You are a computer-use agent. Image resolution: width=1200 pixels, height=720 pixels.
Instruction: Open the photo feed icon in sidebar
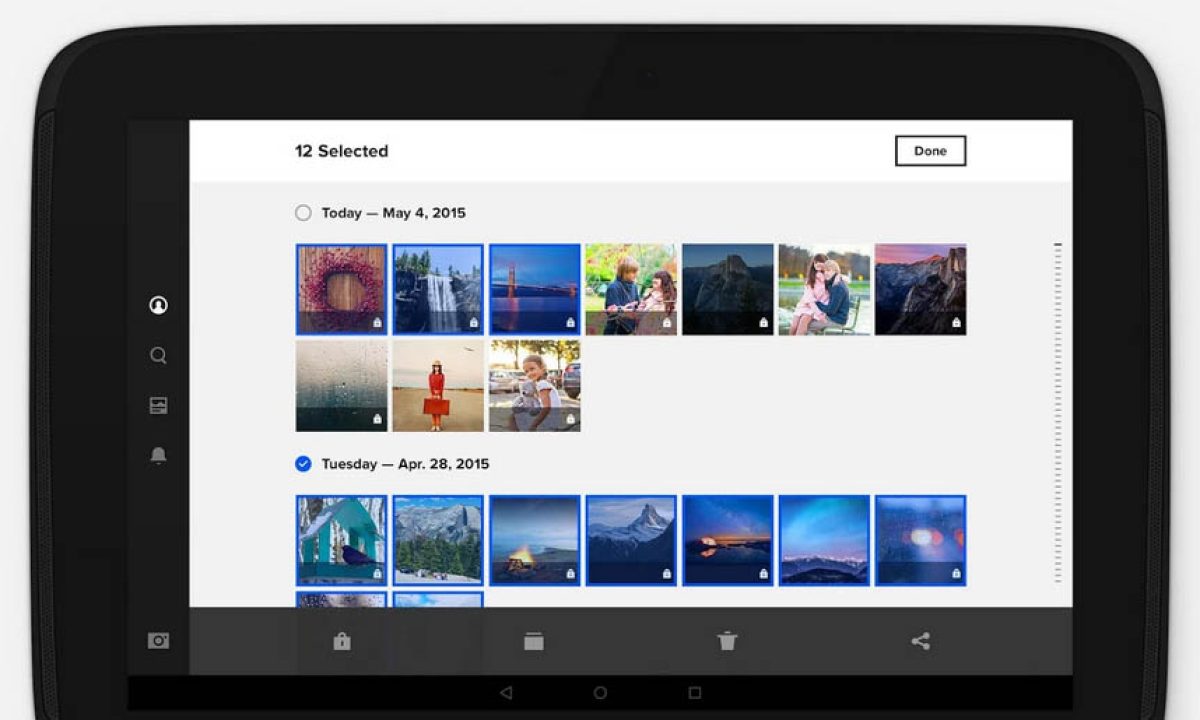tap(158, 405)
